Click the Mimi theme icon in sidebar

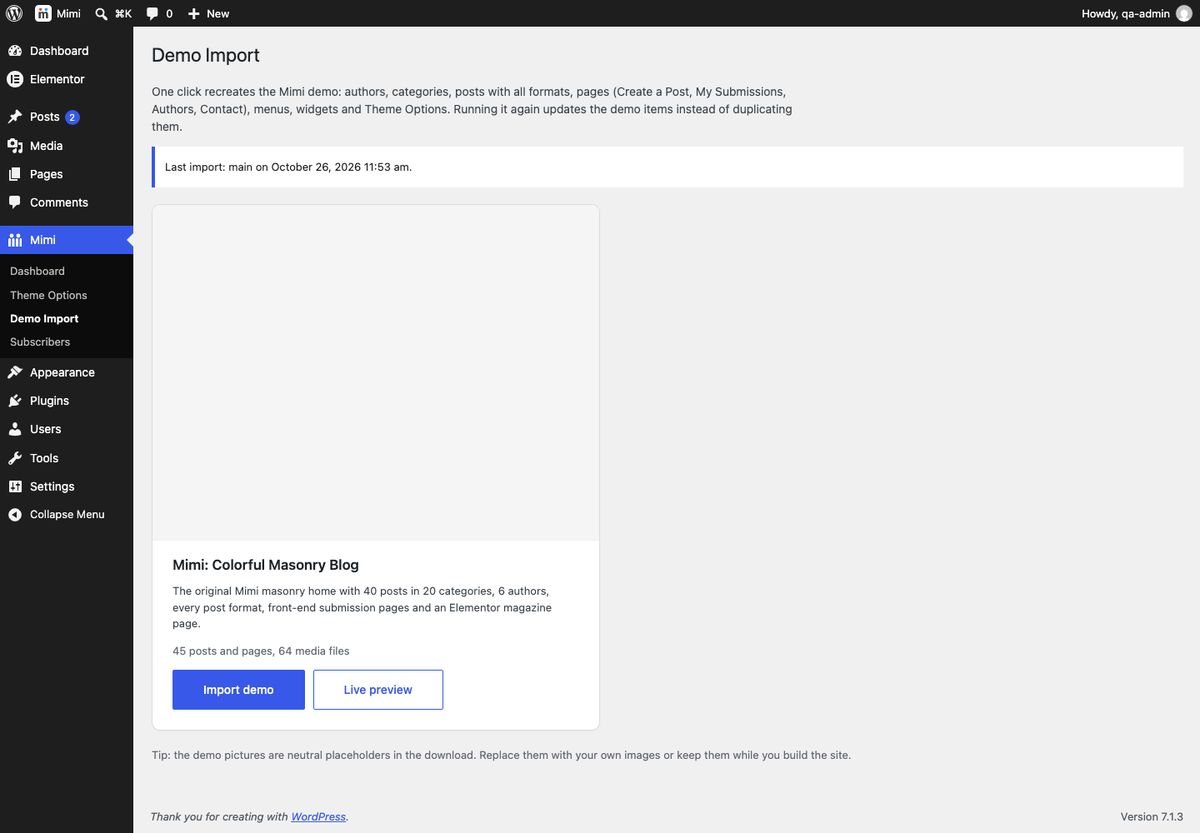pyautogui.click(x=15, y=240)
